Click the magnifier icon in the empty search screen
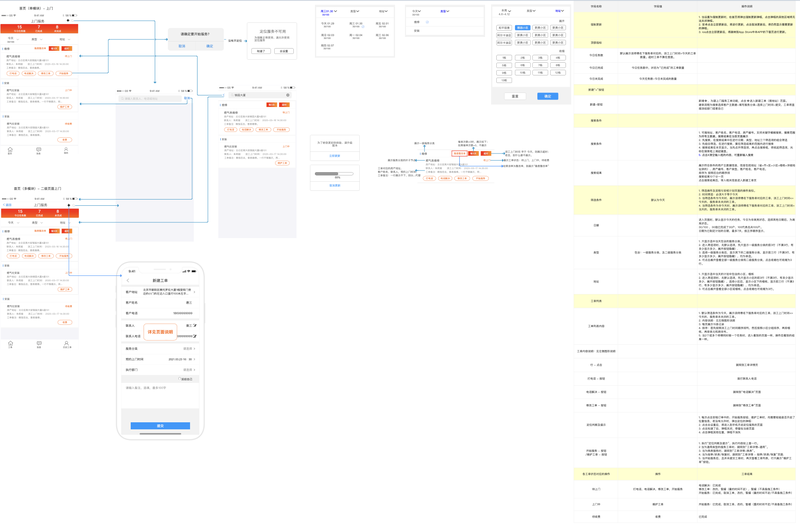800x526 pixels. point(122,98)
